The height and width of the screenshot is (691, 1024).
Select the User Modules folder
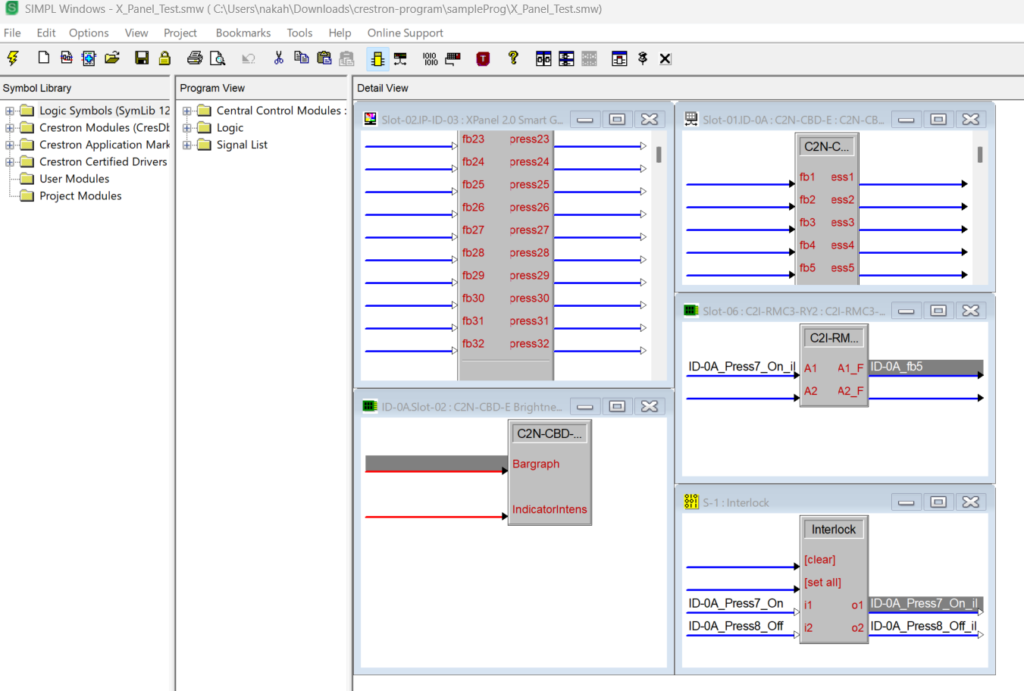click(74, 179)
